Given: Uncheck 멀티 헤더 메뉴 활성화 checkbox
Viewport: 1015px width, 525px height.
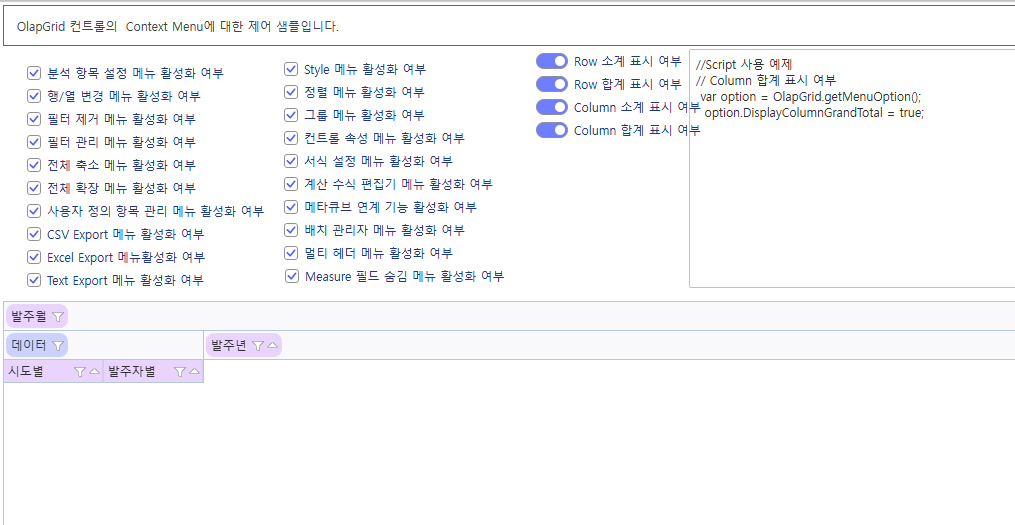Looking at the screenshot, I should [291, 252].
